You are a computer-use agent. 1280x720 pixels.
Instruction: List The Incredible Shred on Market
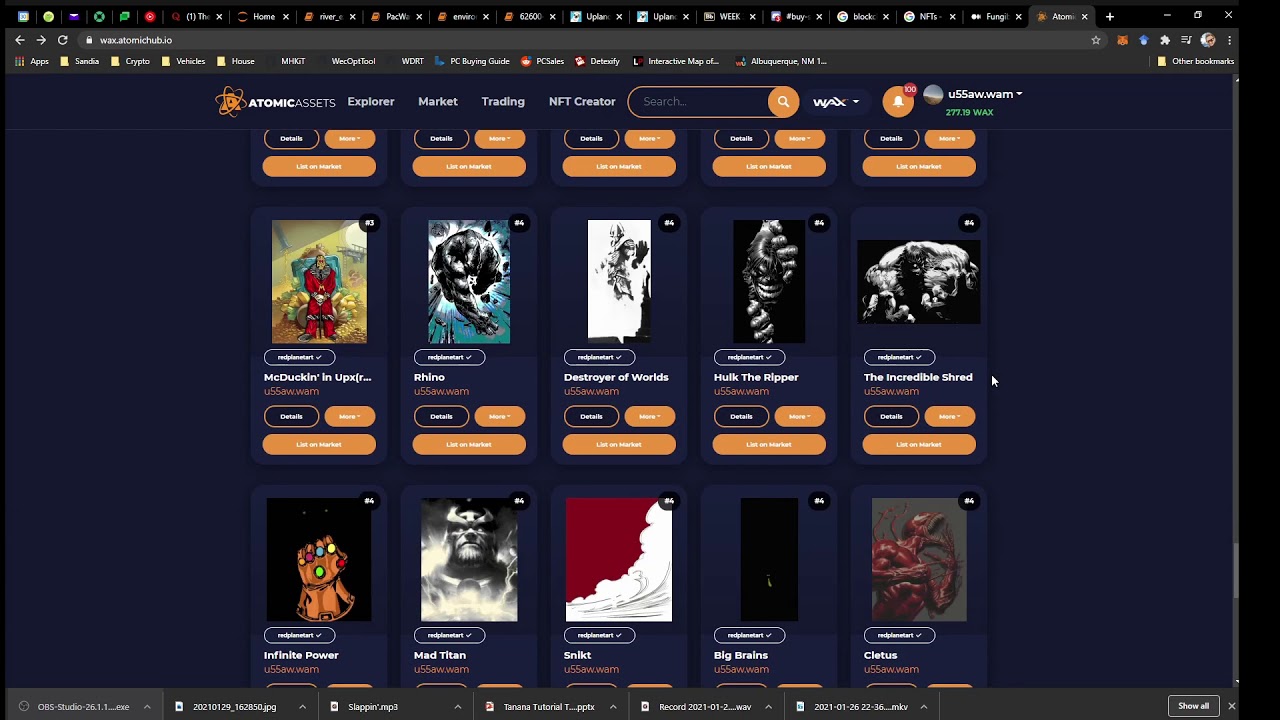tap(919, 444)
